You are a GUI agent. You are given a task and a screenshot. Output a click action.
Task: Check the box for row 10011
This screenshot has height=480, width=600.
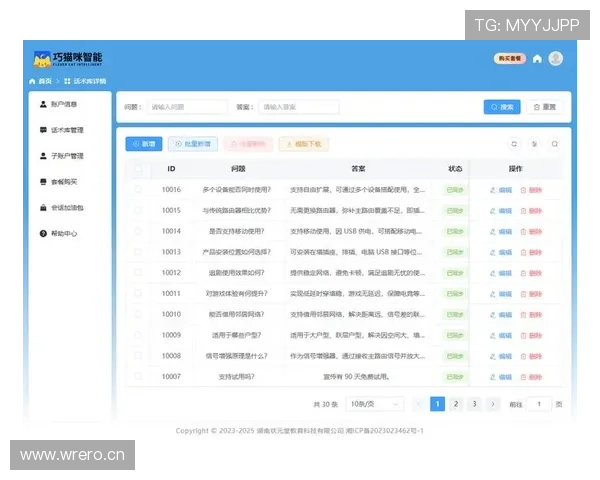[138, 293]
